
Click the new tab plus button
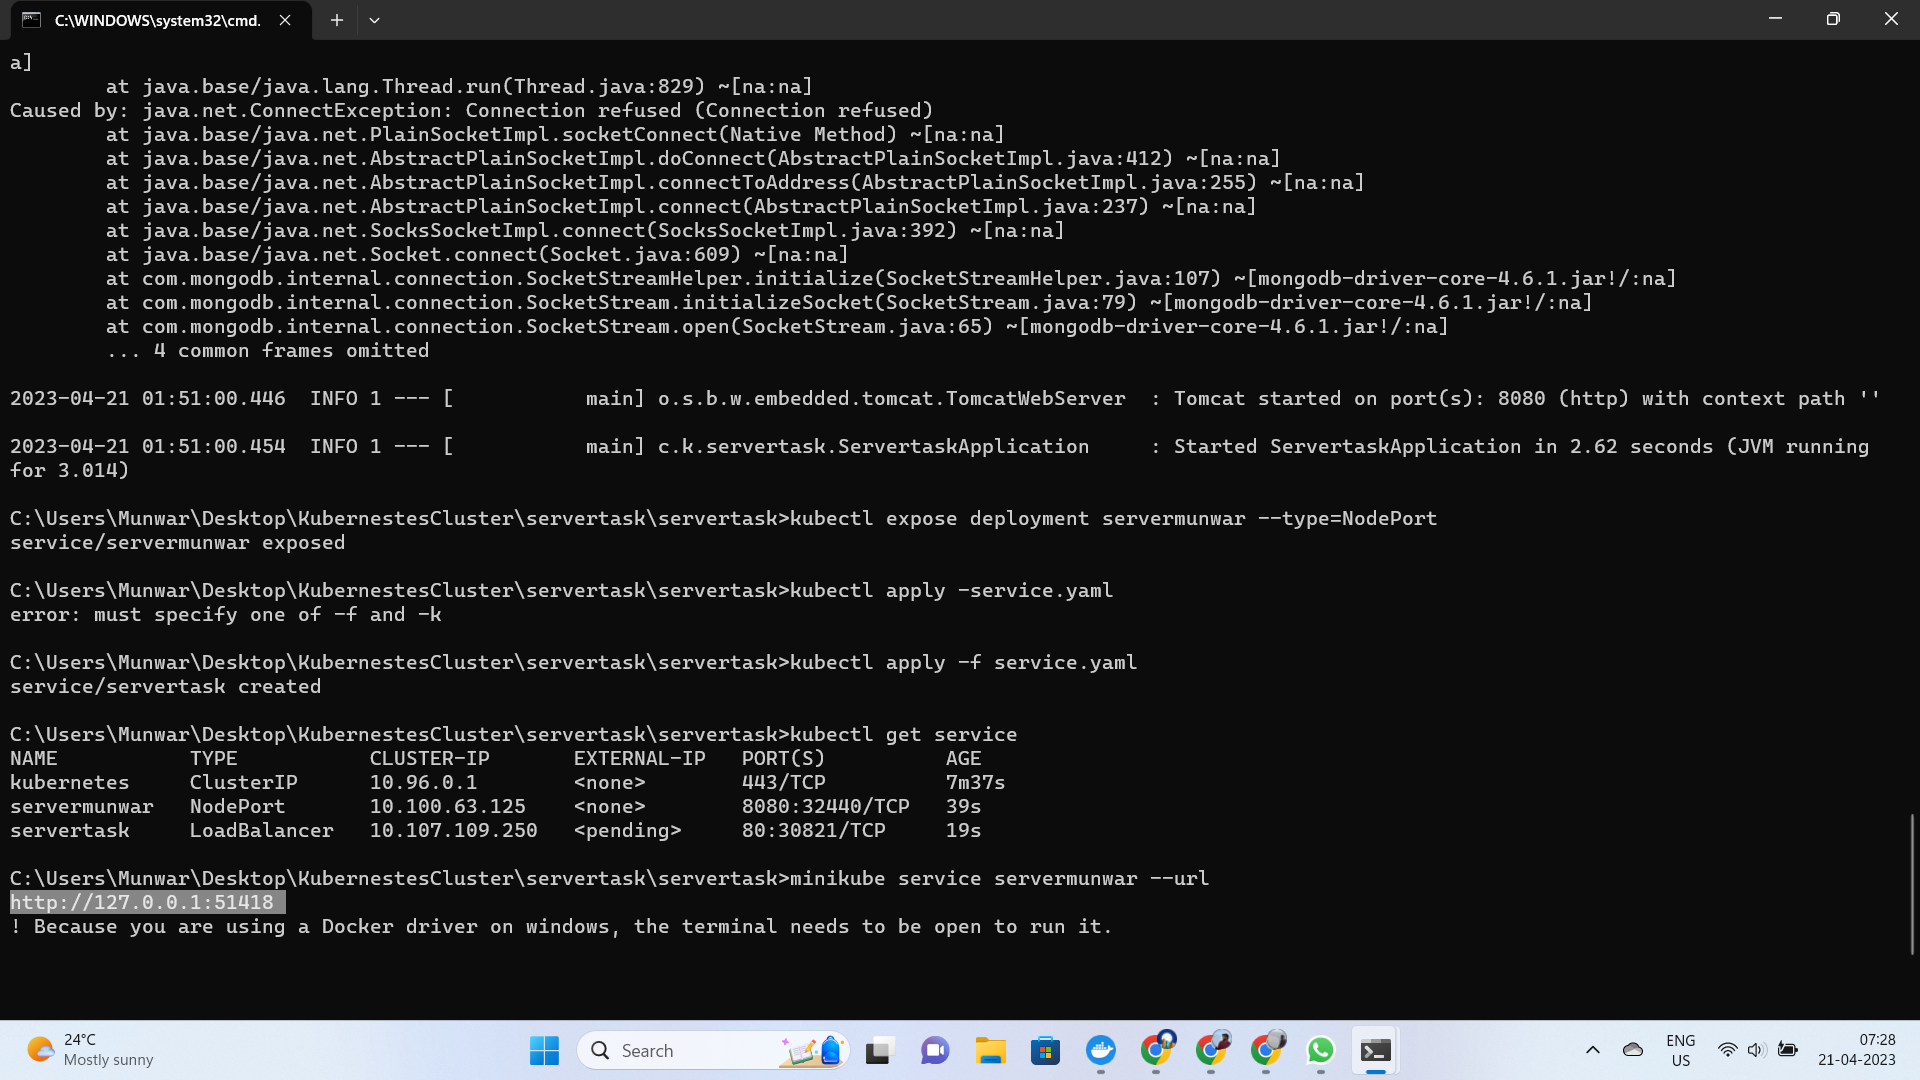tap(336, 20)
